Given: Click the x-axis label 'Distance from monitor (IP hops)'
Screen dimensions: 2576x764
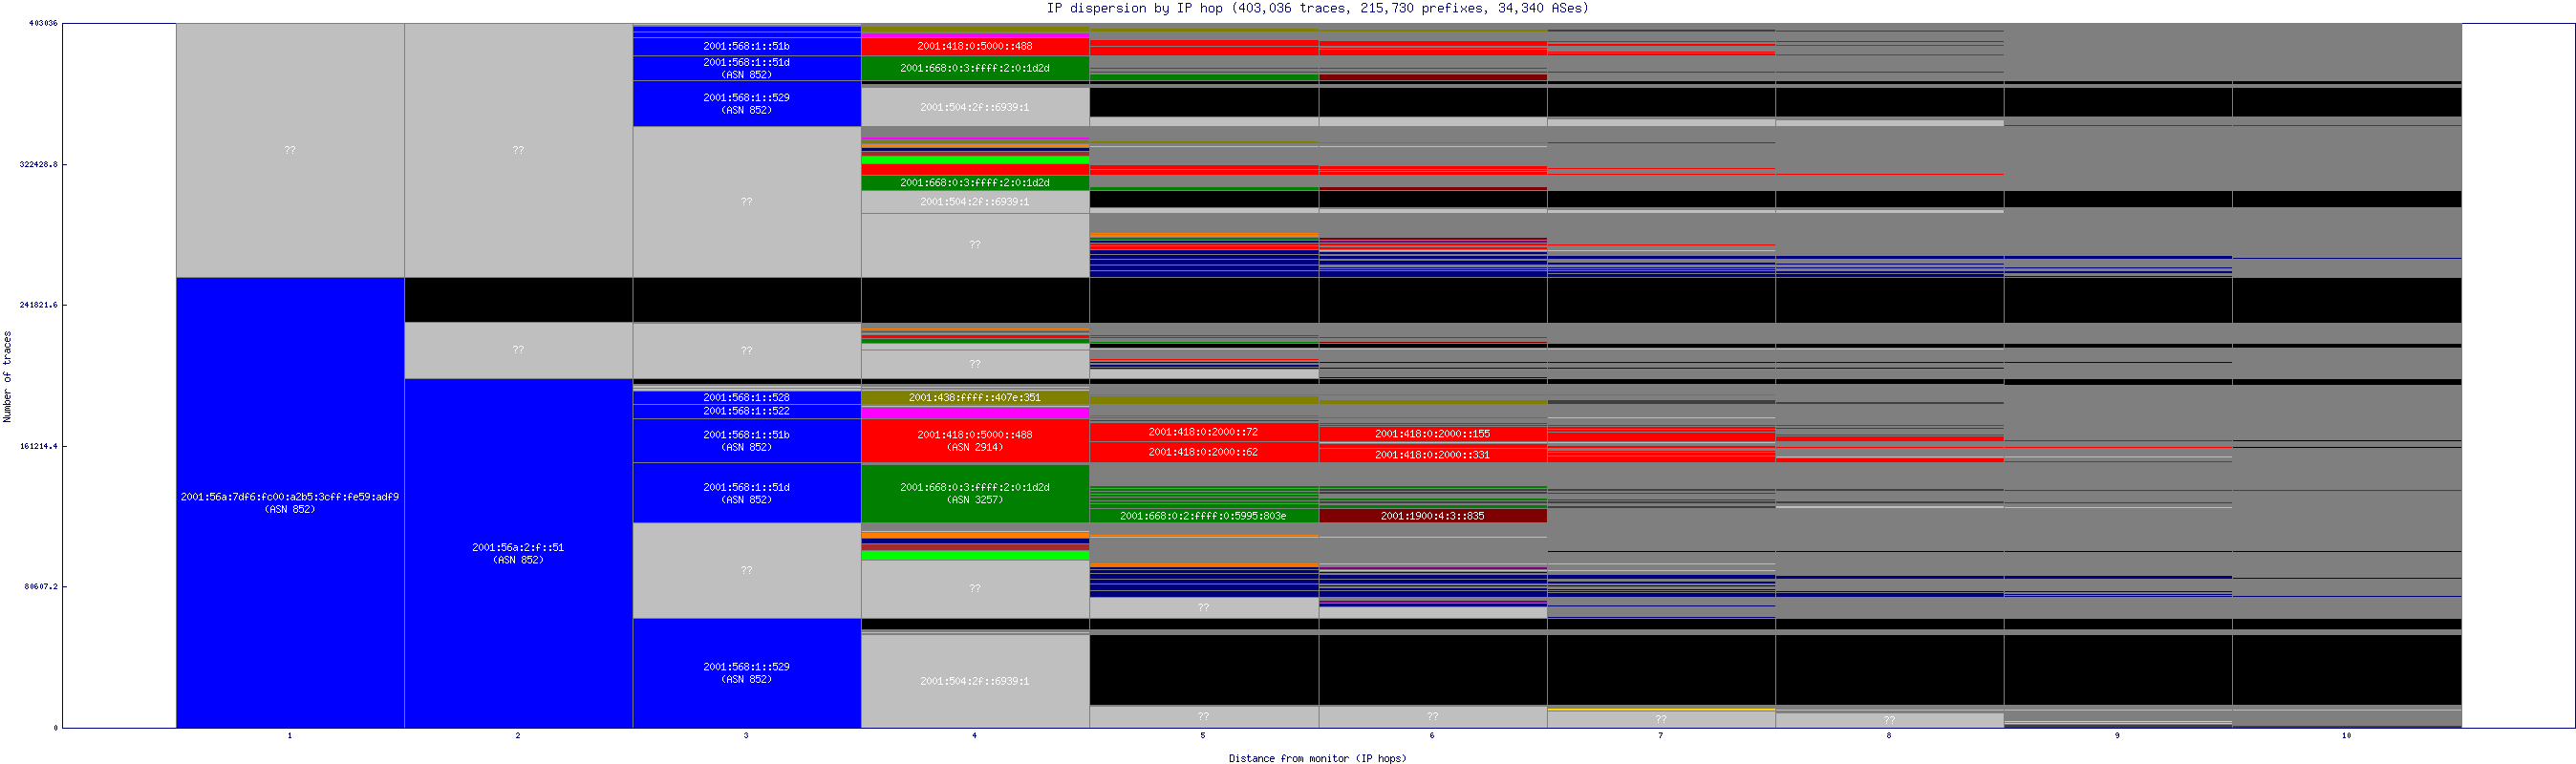Looking at the screenshot, I should coord(1317,758).
